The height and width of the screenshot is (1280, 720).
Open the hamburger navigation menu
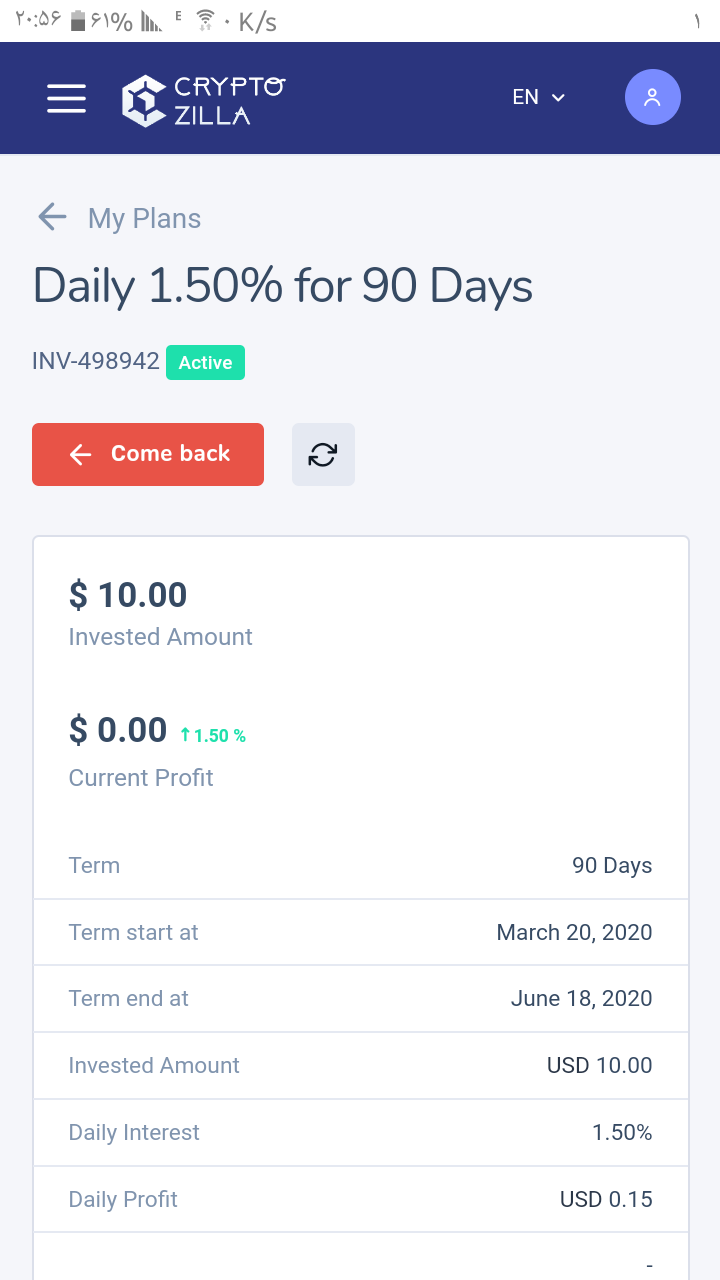pyautogui.click(x=66, y=98)
